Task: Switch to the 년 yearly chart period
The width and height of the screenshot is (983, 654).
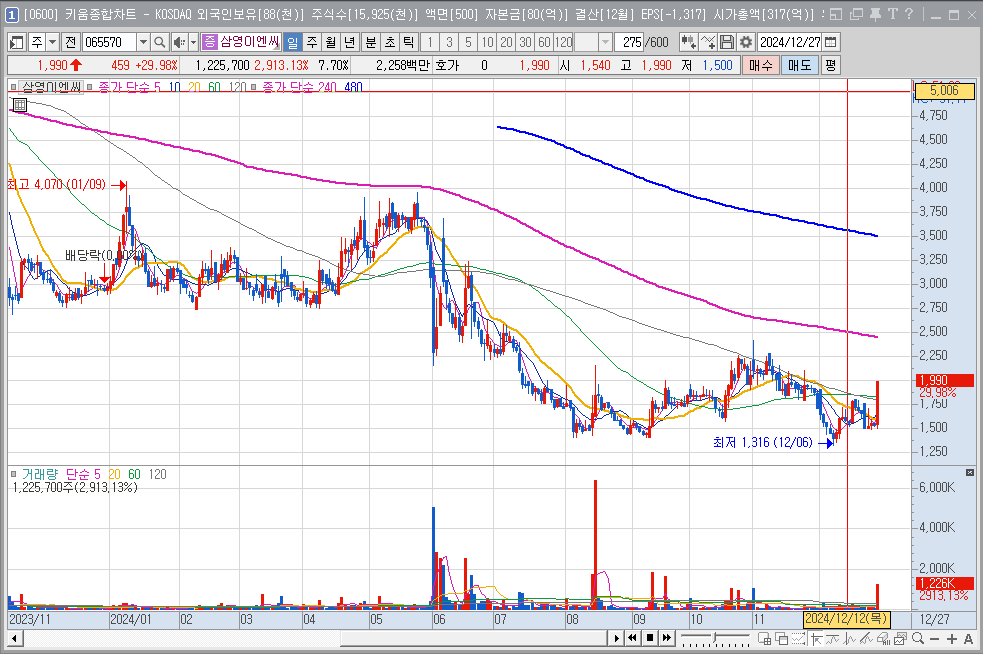Action: point(350,42)
